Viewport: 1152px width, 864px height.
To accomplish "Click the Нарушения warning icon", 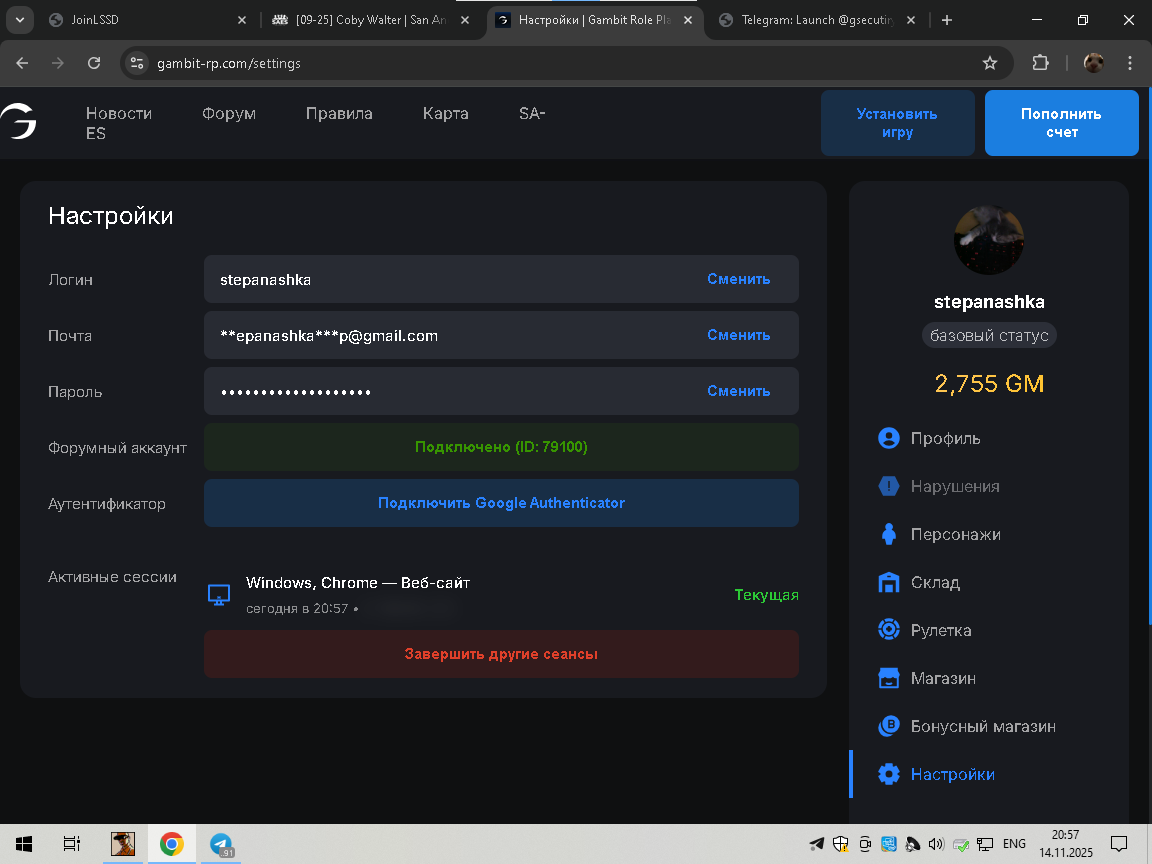I will pyautogui.click(x=888, y=486).
